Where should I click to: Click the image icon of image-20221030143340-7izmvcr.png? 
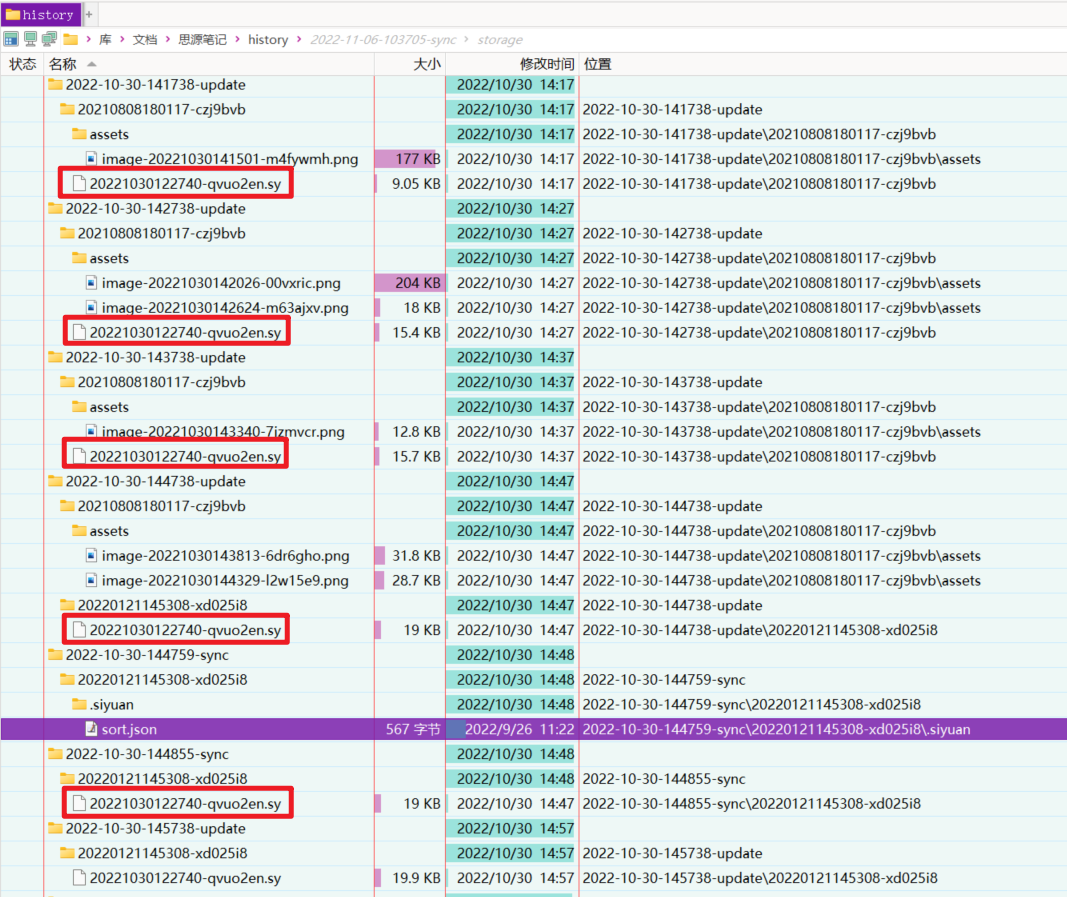tap(91, 431)
